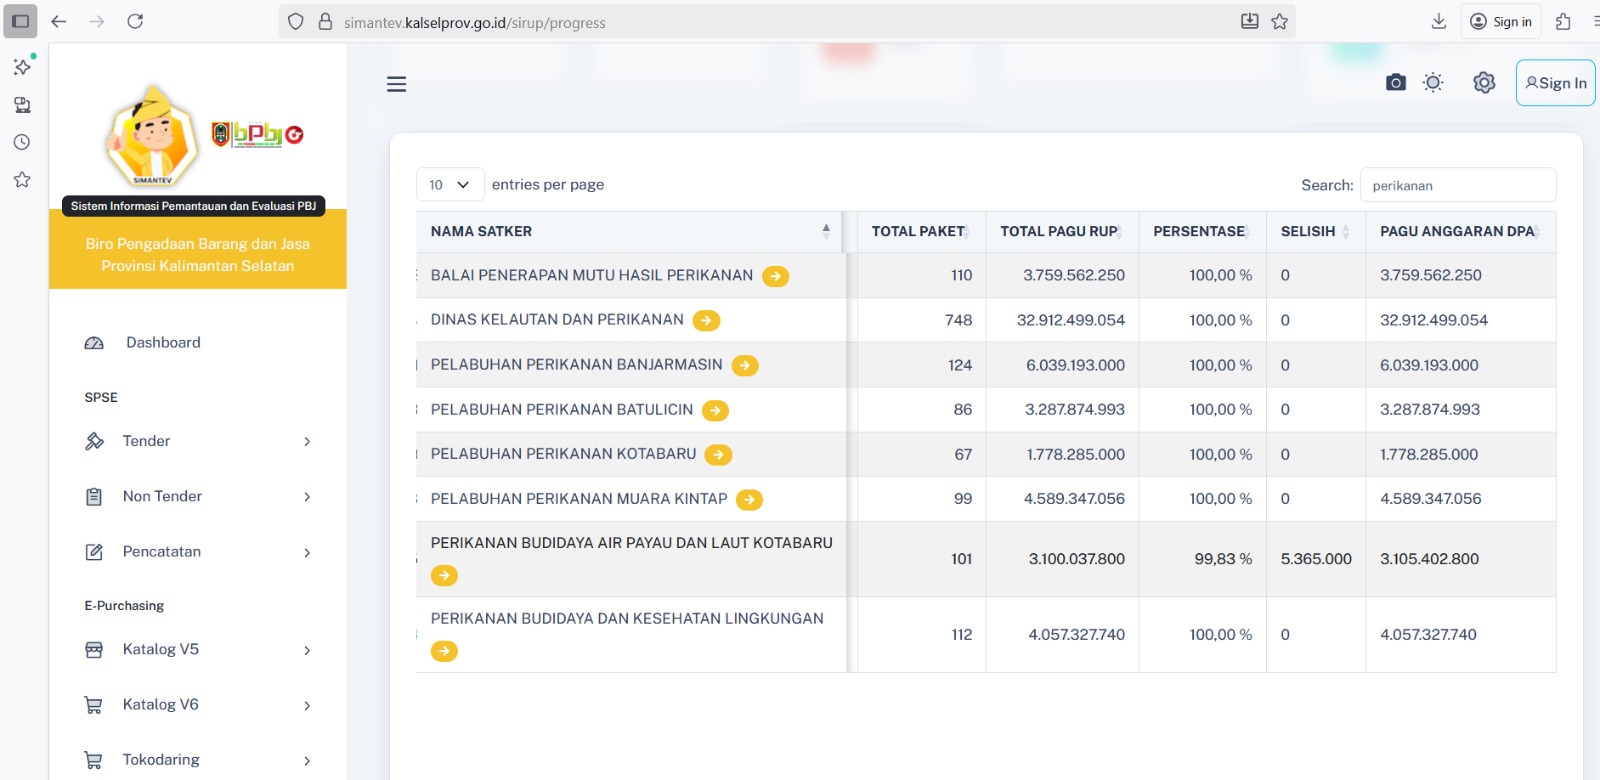
Task: Click the Sign In button
Action: 1555,83
